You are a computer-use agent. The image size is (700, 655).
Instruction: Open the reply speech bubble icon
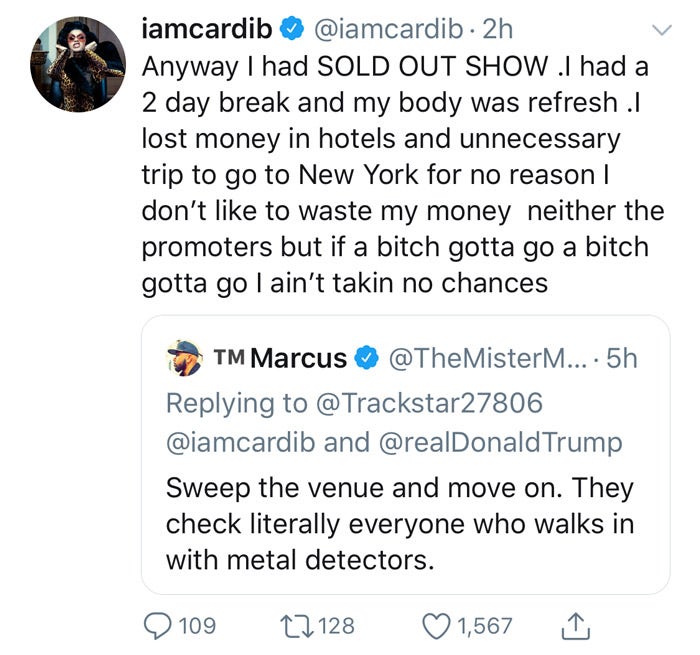(x=158, y=626)
